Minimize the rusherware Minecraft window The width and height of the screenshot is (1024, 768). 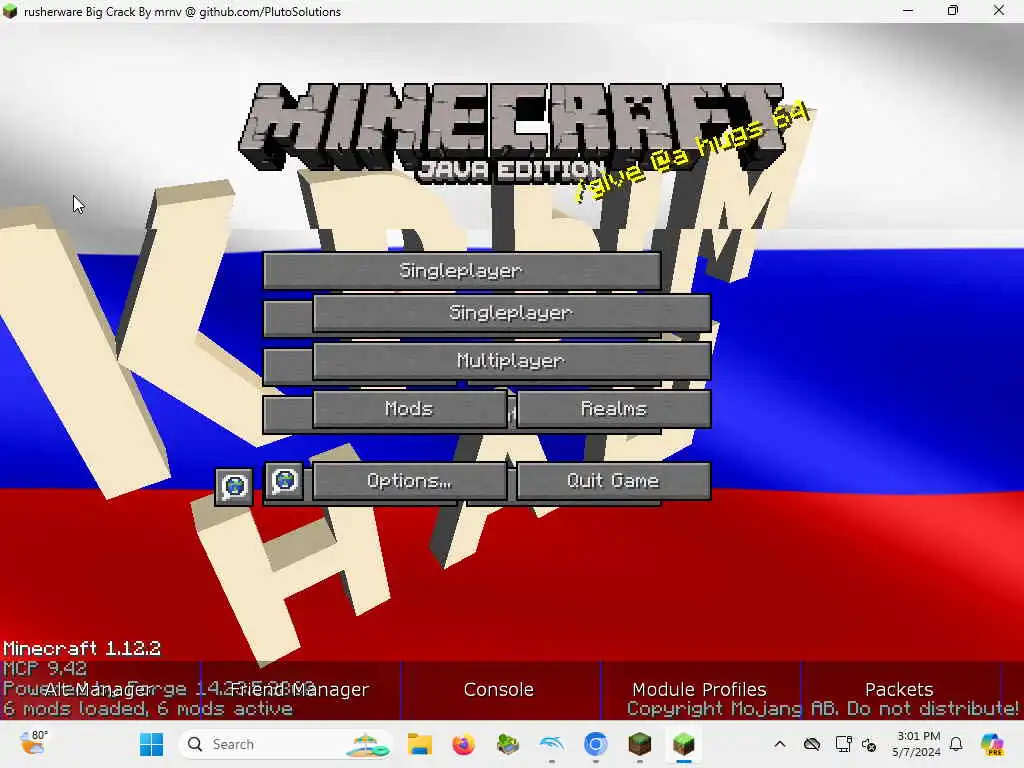point(908,11)
